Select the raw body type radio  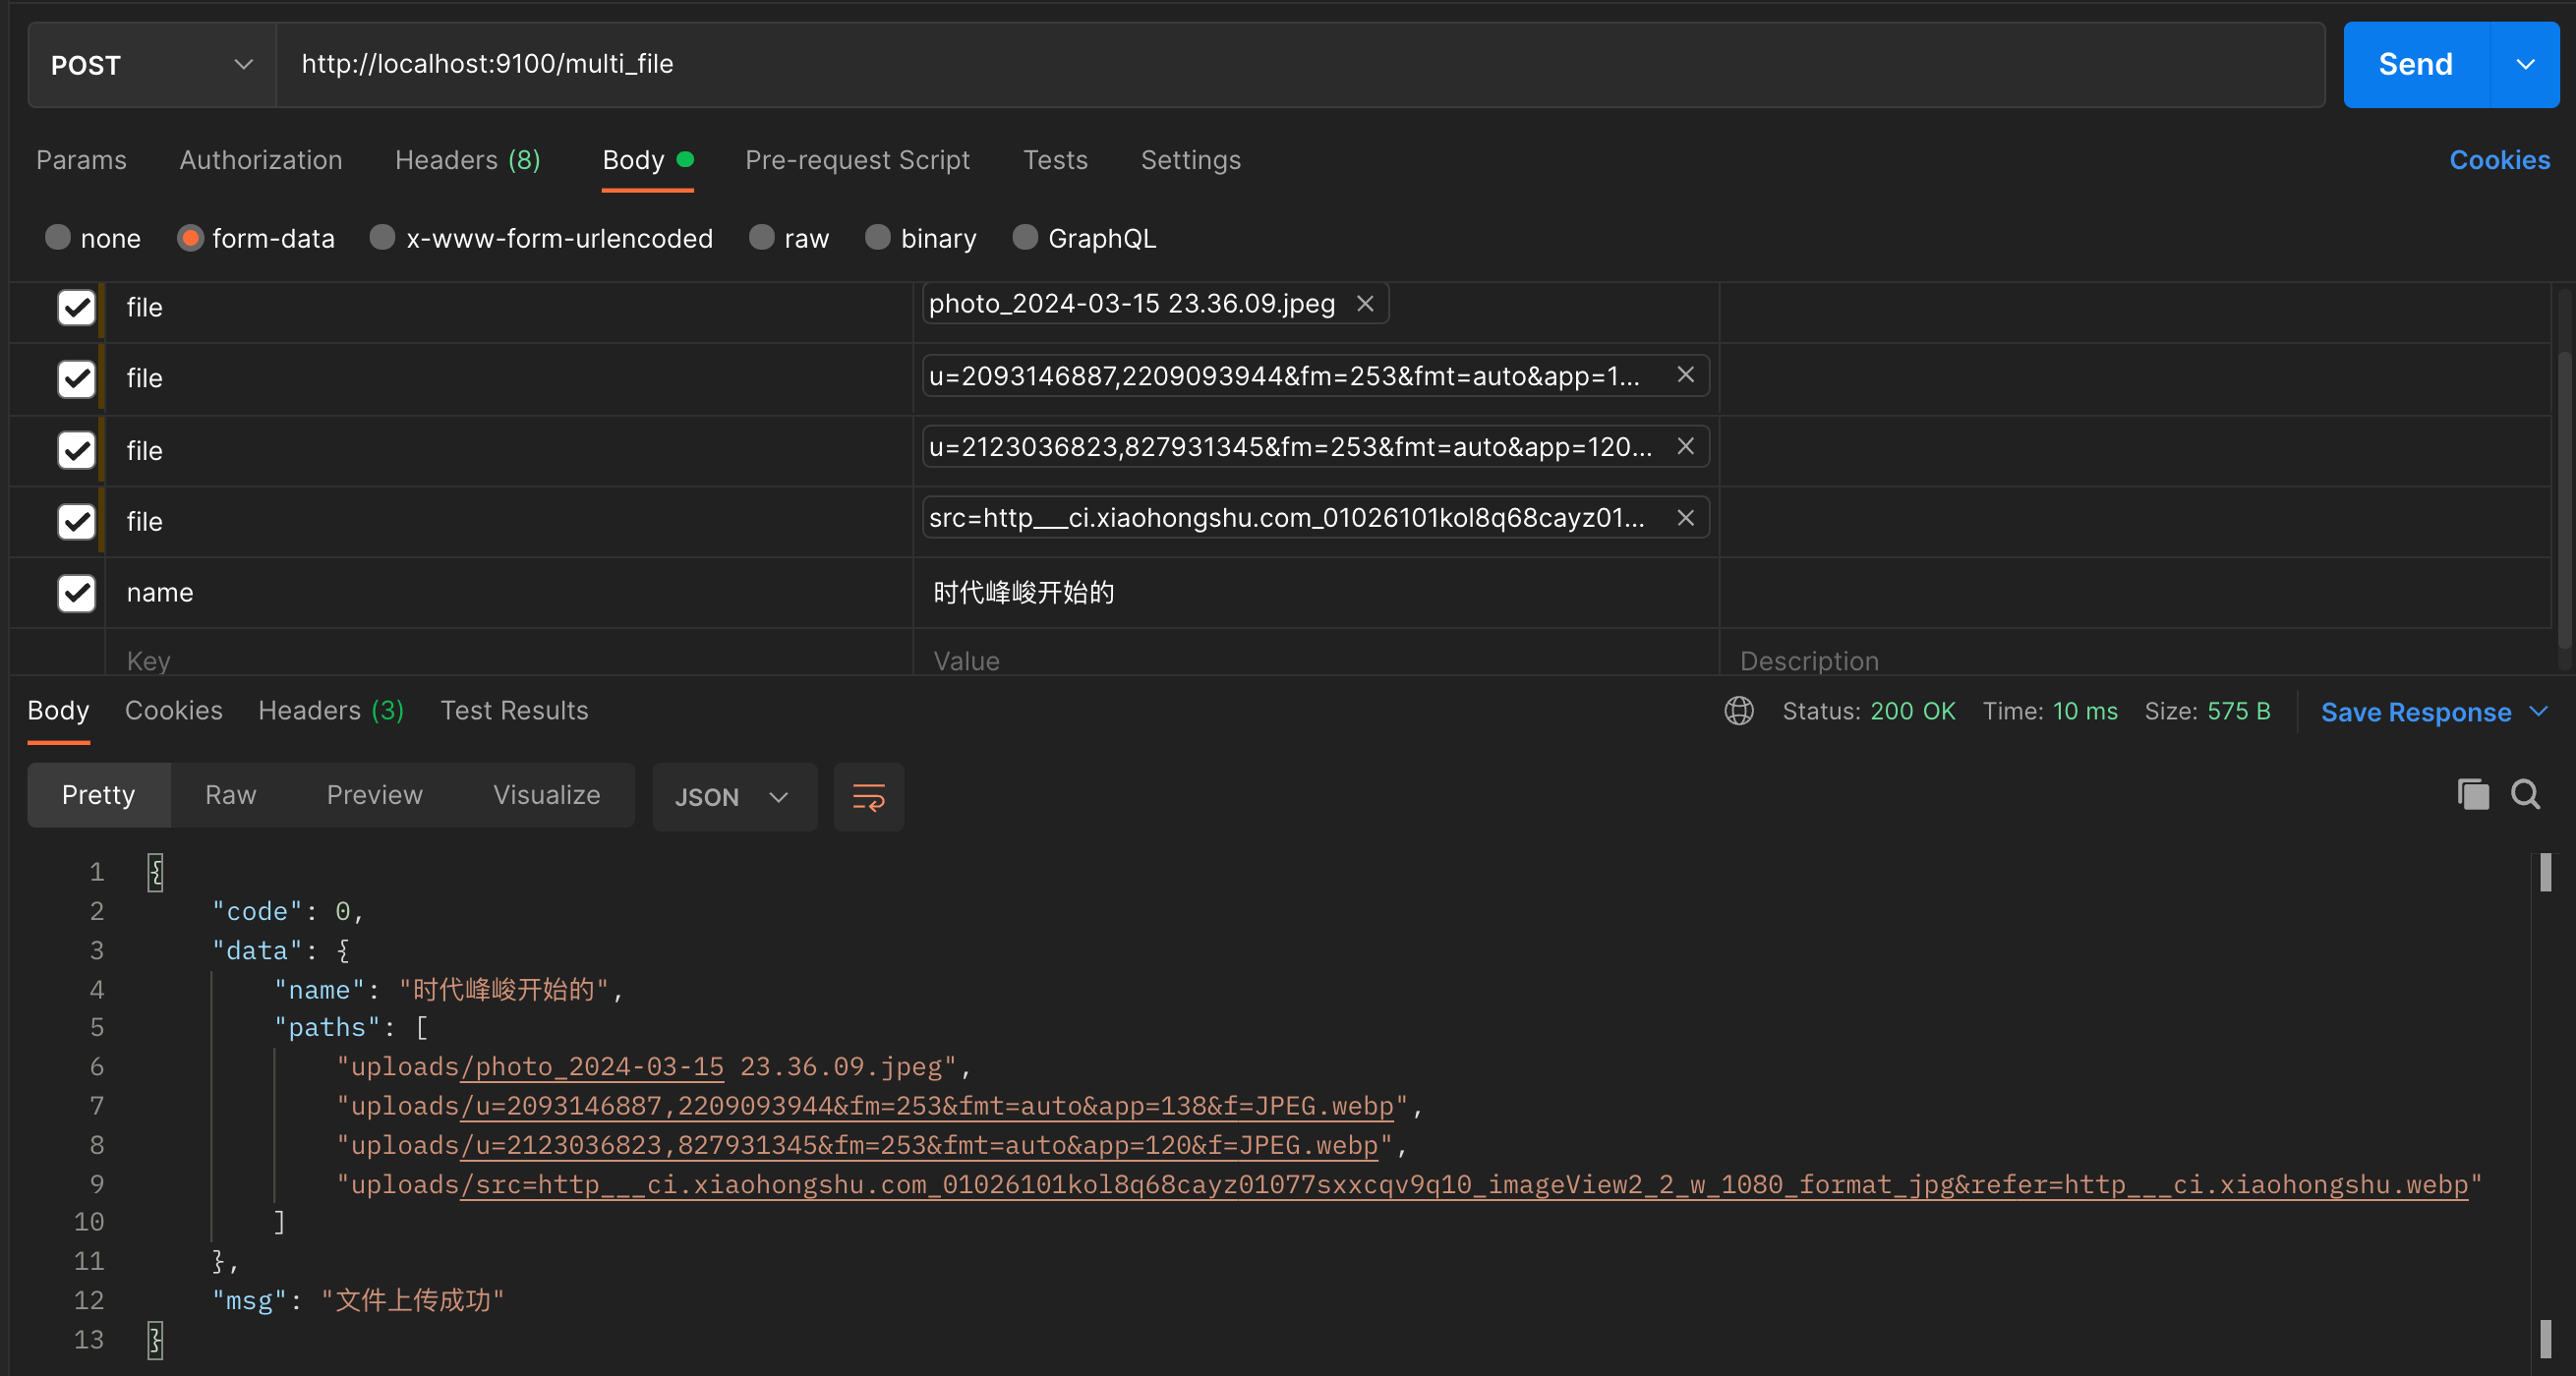[762, 238]
